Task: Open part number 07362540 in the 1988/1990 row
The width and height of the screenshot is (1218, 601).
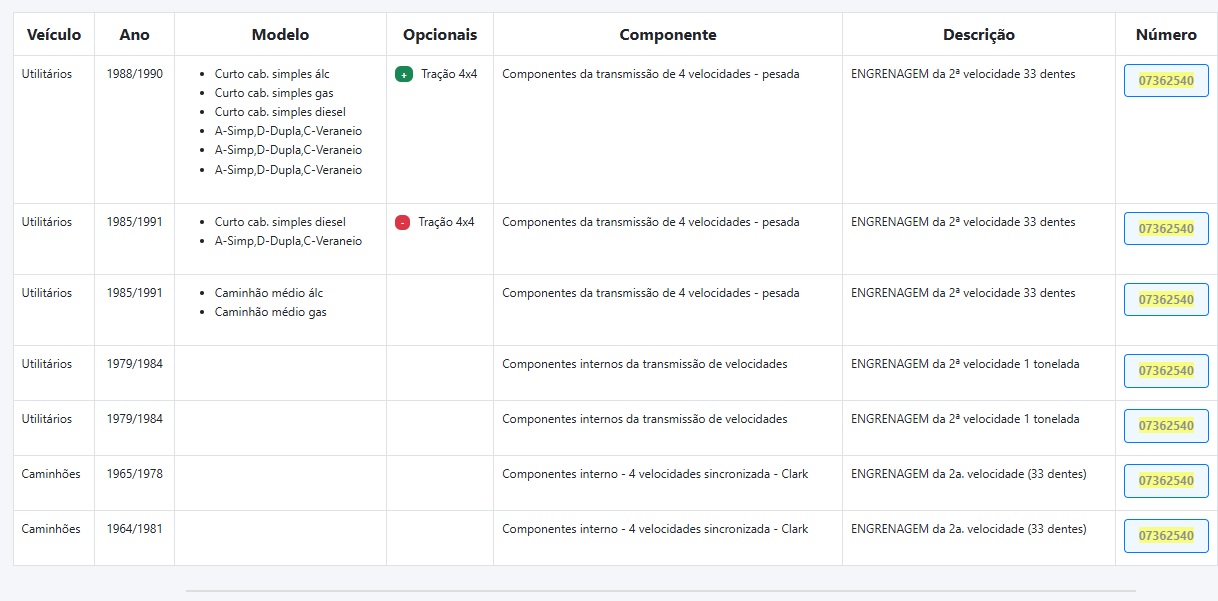Action: point(1166,81)
